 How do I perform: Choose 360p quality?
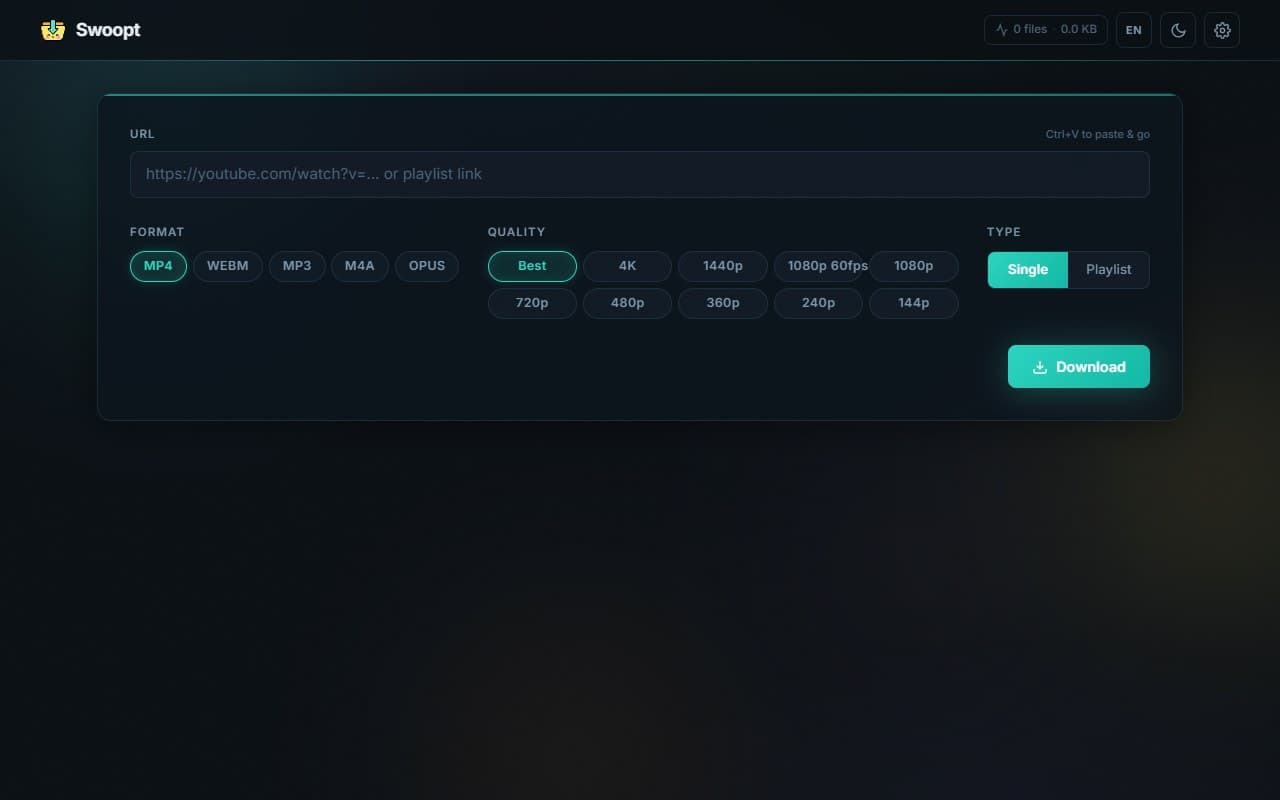click(x=723, y=303)
